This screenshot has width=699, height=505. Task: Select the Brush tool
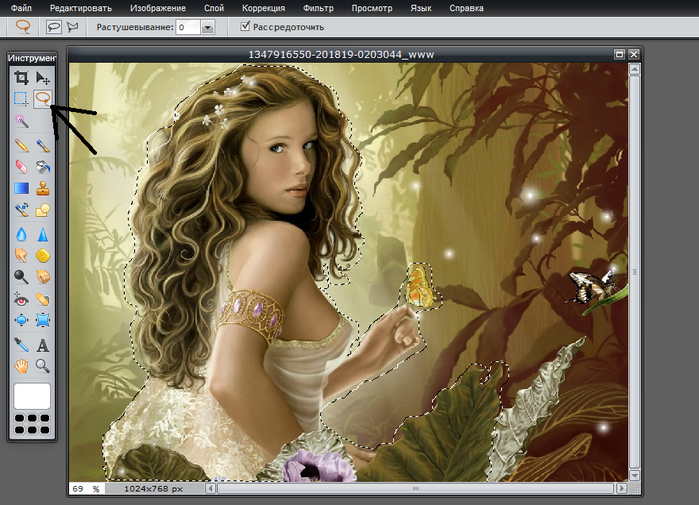tap(43, 145)
